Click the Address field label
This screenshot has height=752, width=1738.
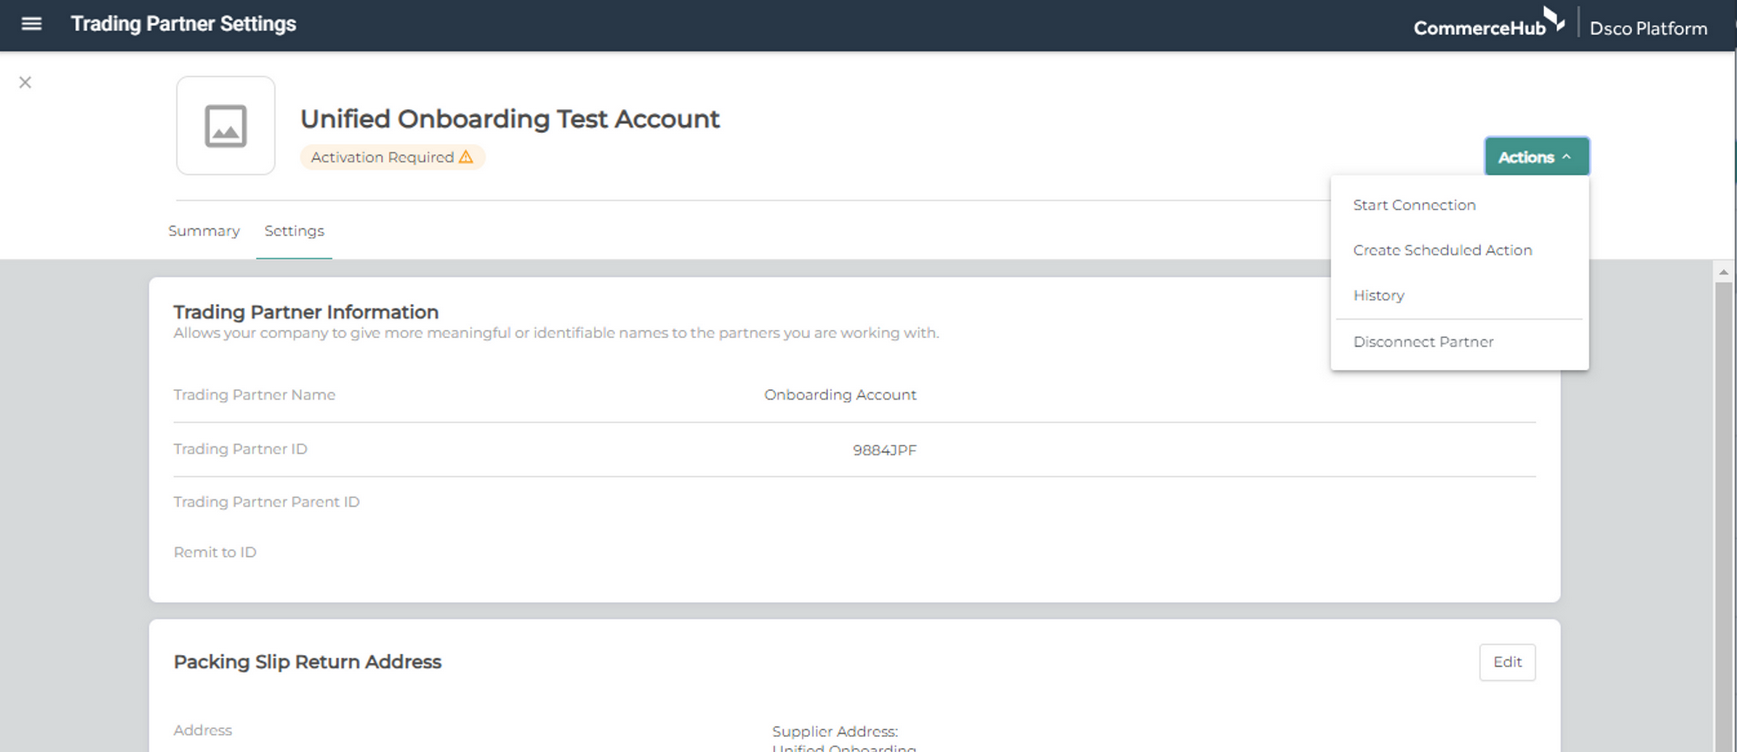[203, 730]
